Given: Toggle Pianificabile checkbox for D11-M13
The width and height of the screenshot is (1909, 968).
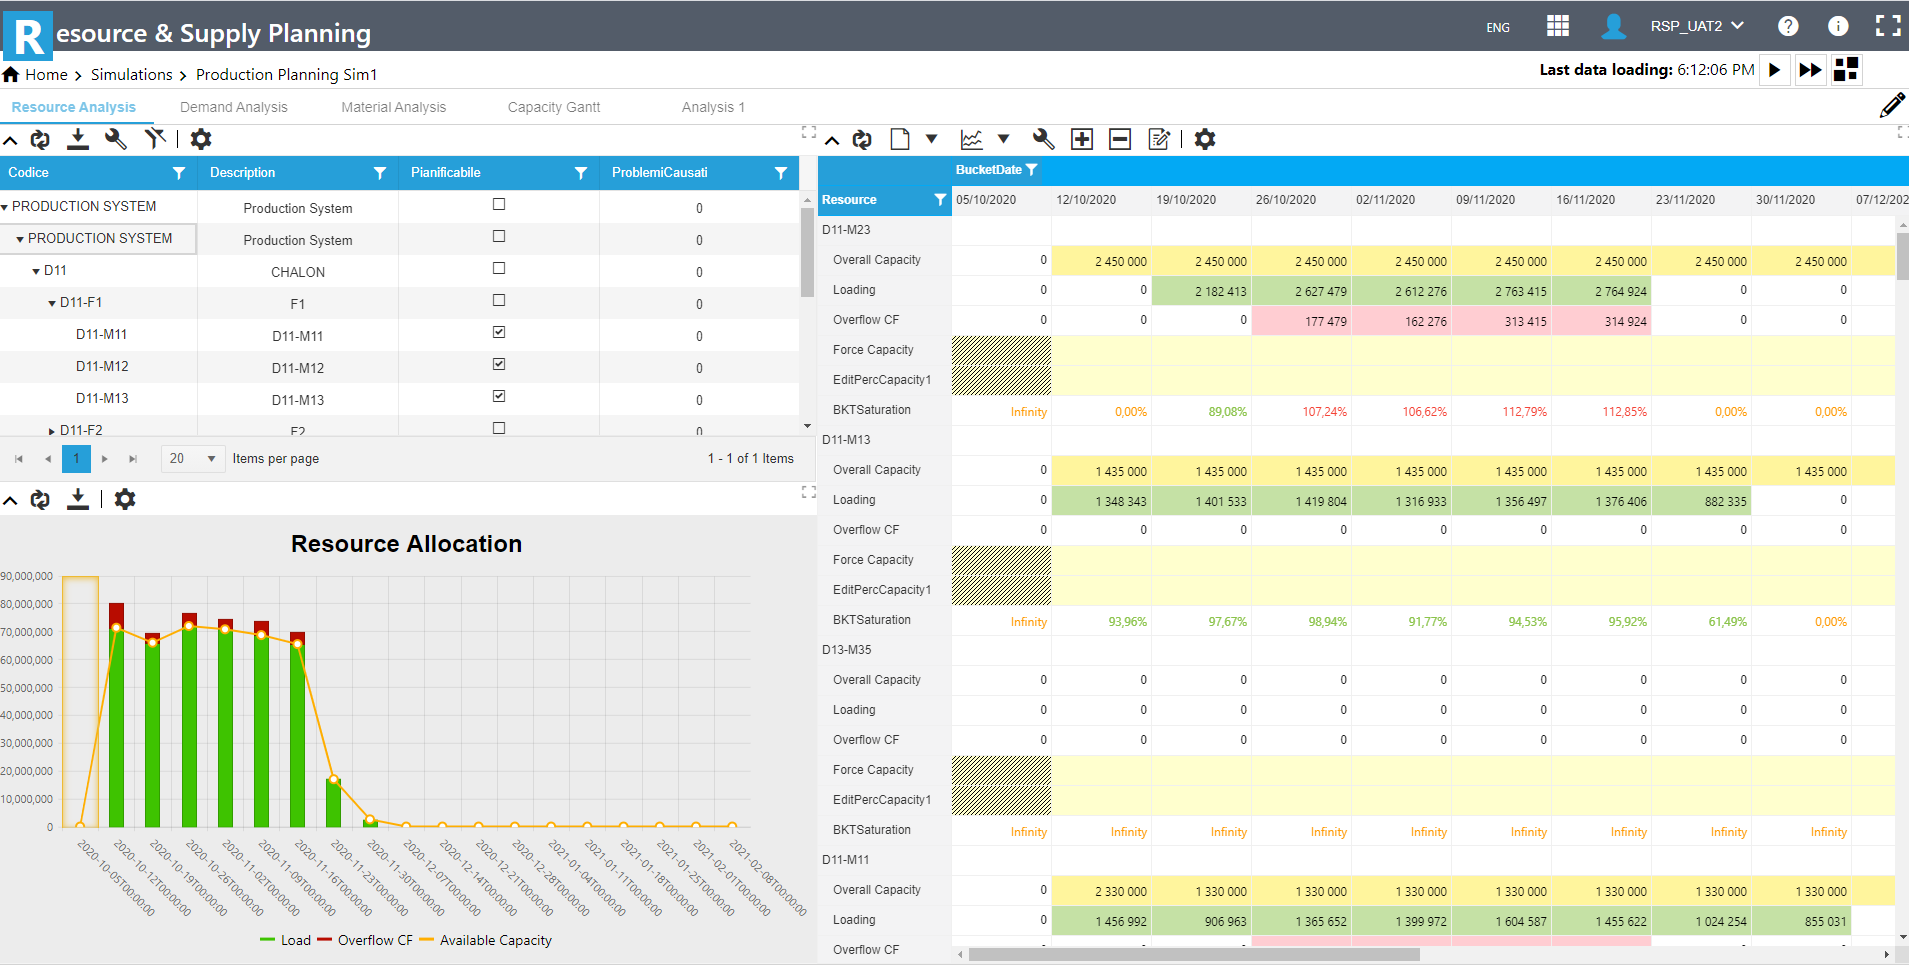Looking at the screenshot, I should click(x=498, y=396).
